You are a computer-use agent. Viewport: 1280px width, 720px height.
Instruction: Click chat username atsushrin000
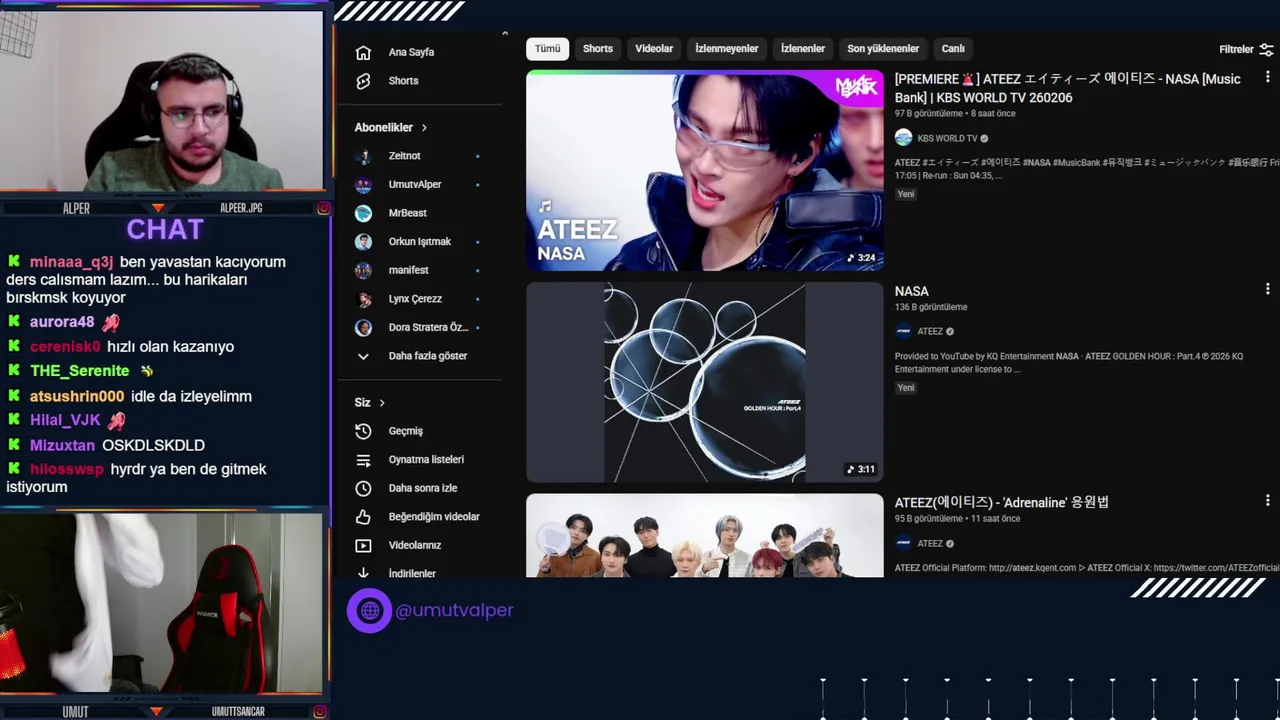pos(77,397)
